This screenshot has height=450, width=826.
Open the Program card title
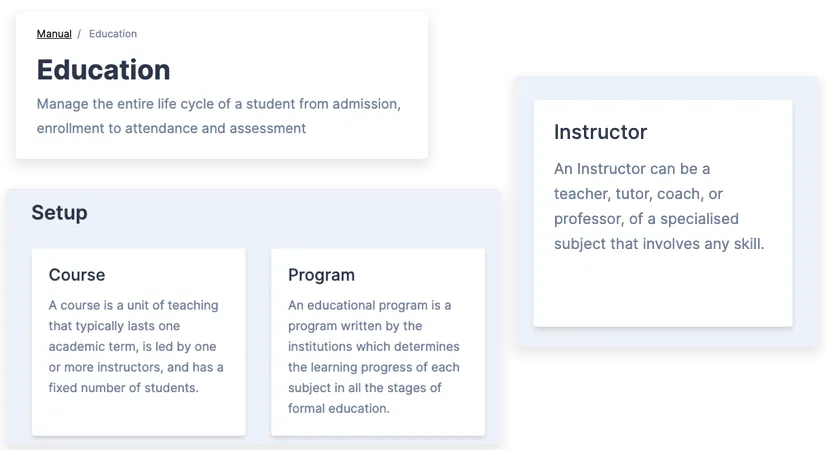pyautogui.click(x=321, y=275)
